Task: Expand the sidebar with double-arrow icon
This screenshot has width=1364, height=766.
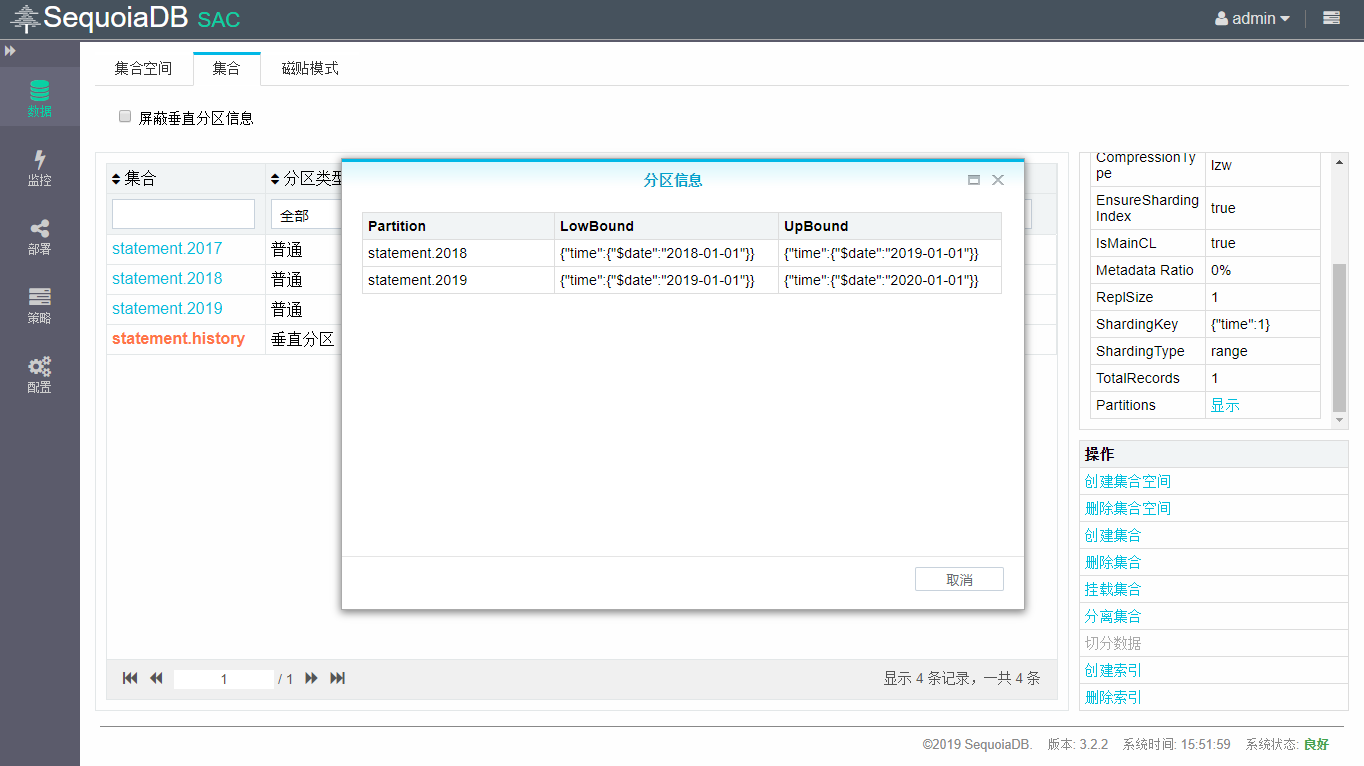Action: point(10,50)
